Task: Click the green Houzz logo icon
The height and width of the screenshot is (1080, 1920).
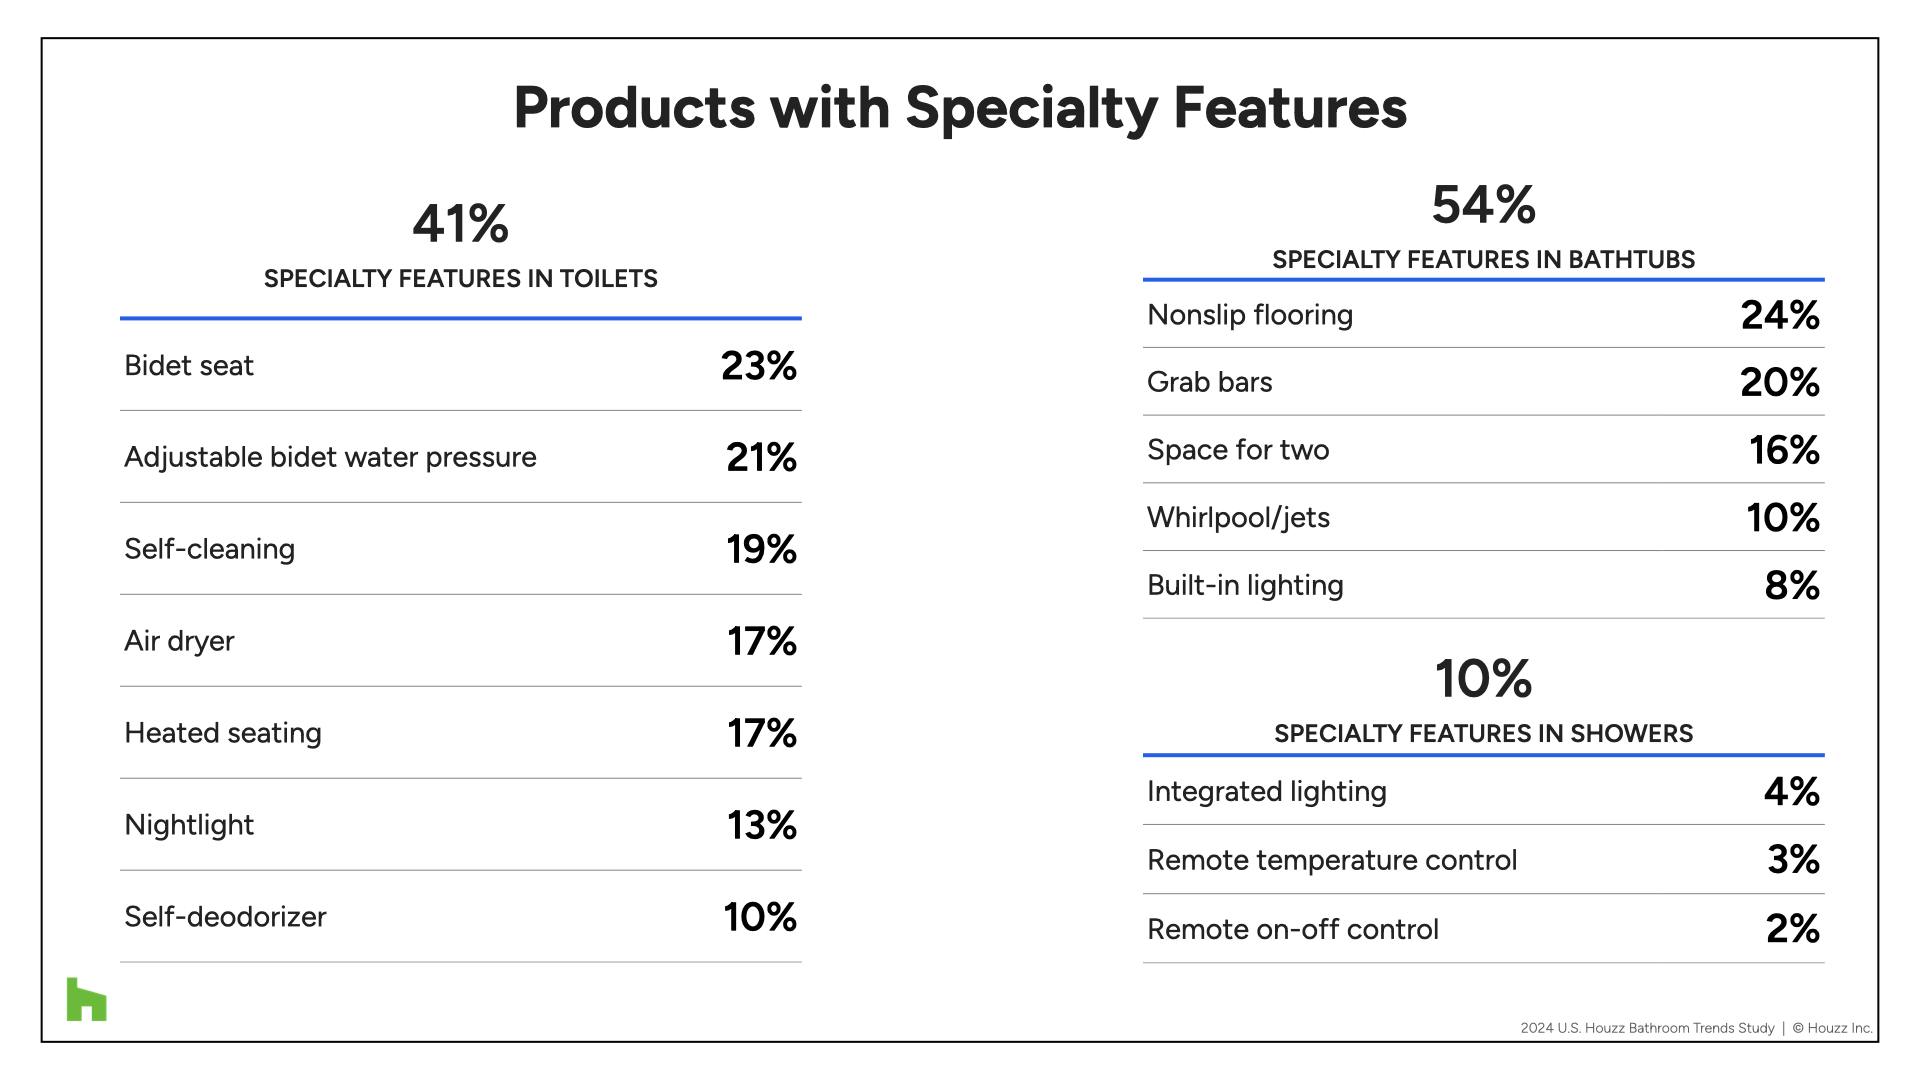Action: pos(86,999)
